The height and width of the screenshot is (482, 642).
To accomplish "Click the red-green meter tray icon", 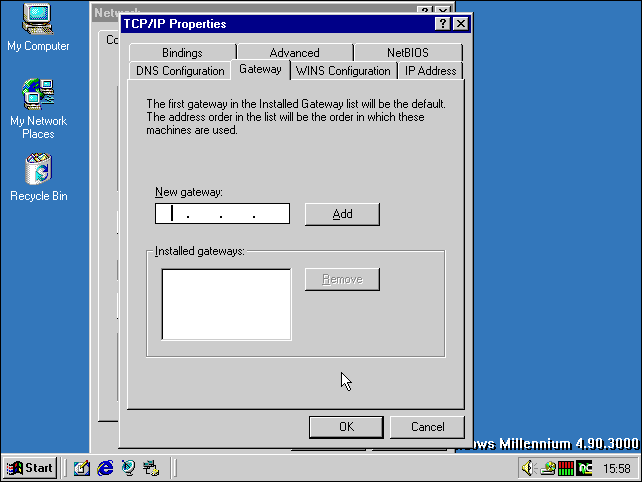I will [x=566, y=468].
